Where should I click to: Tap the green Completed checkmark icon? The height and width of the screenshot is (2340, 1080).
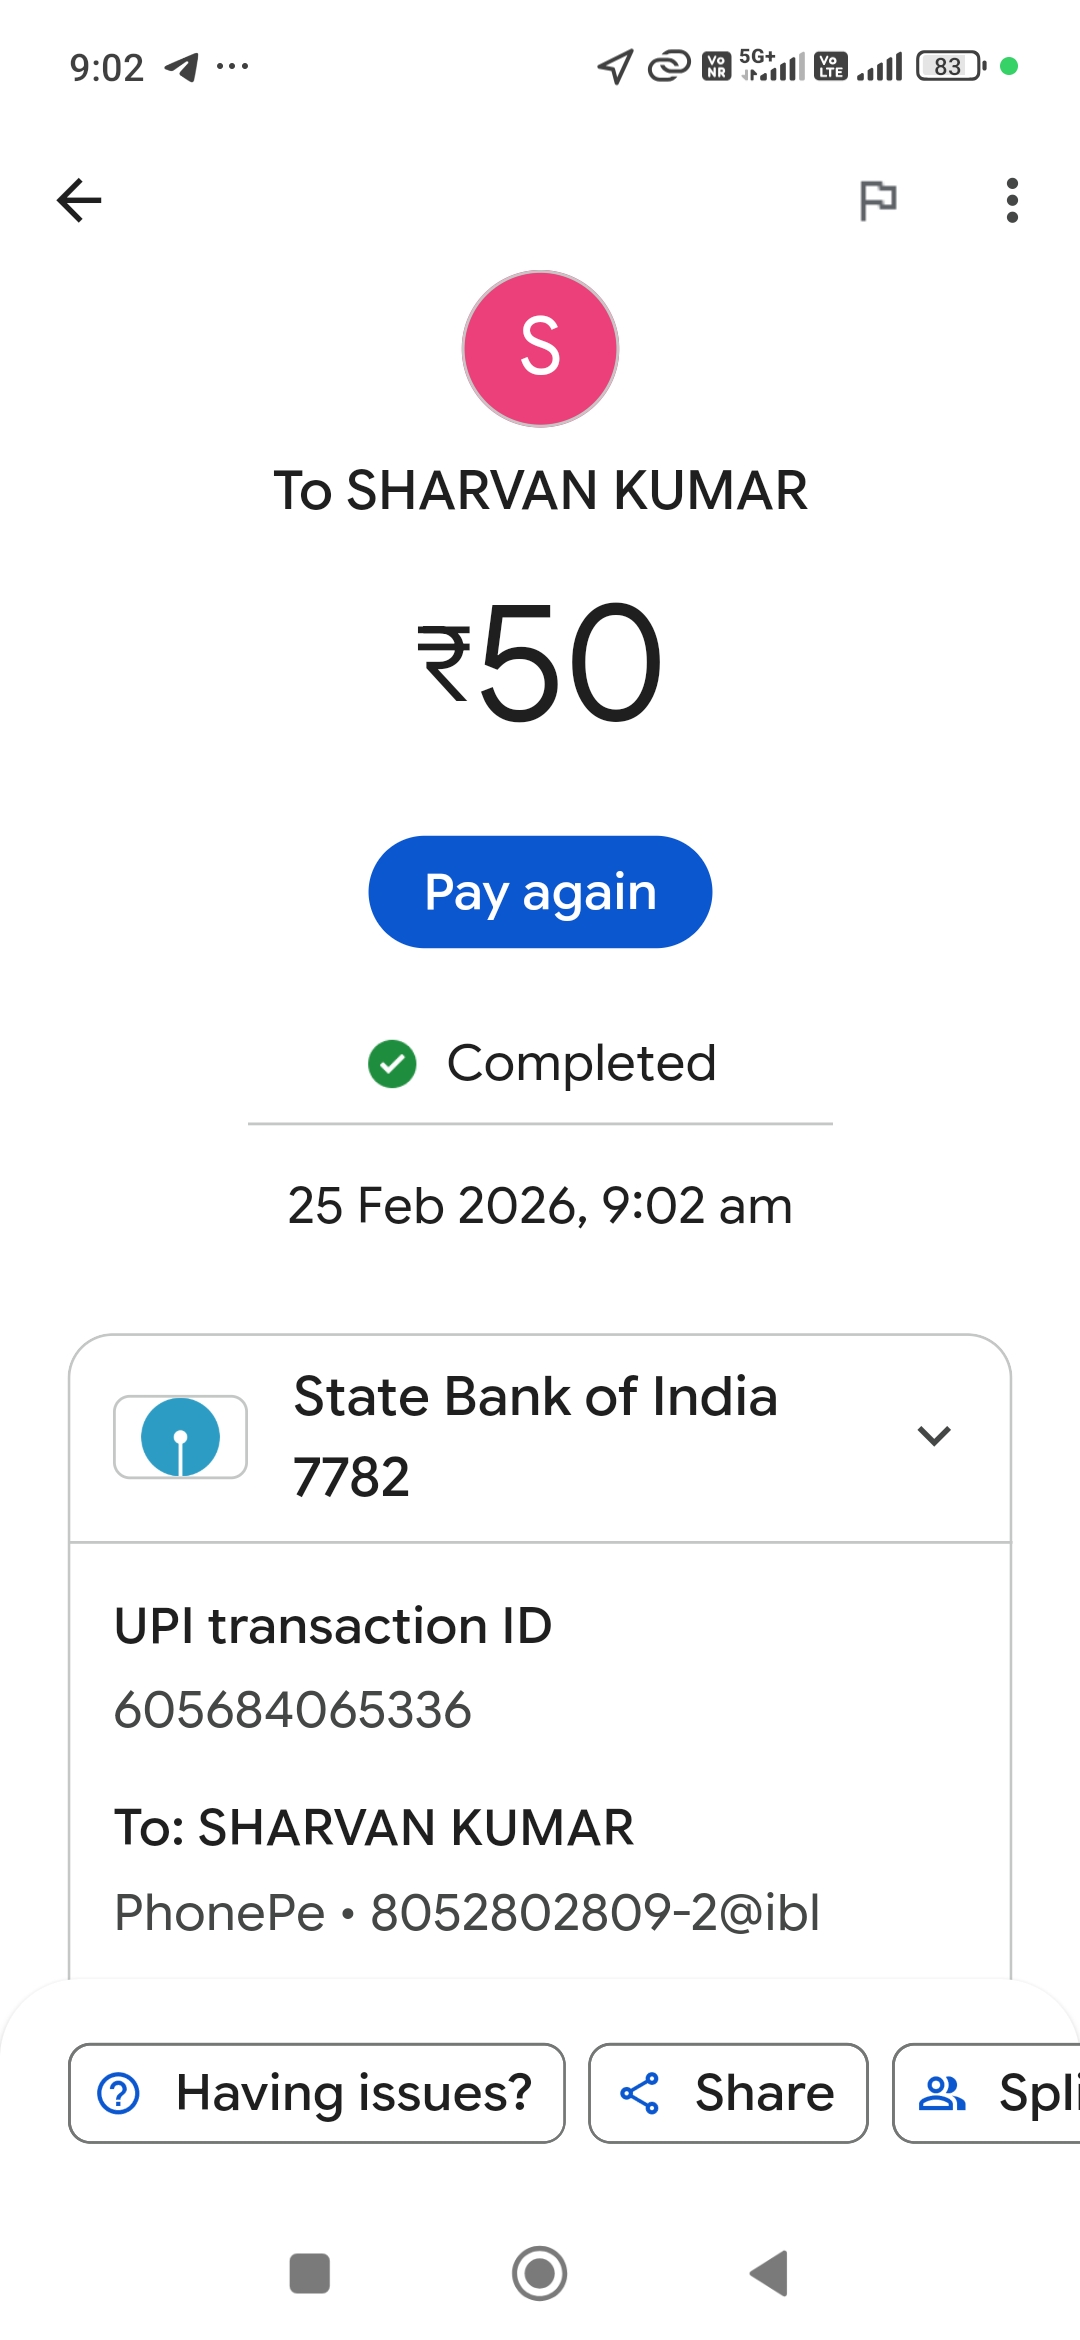pyautogui.click(x=392, y=1063)
